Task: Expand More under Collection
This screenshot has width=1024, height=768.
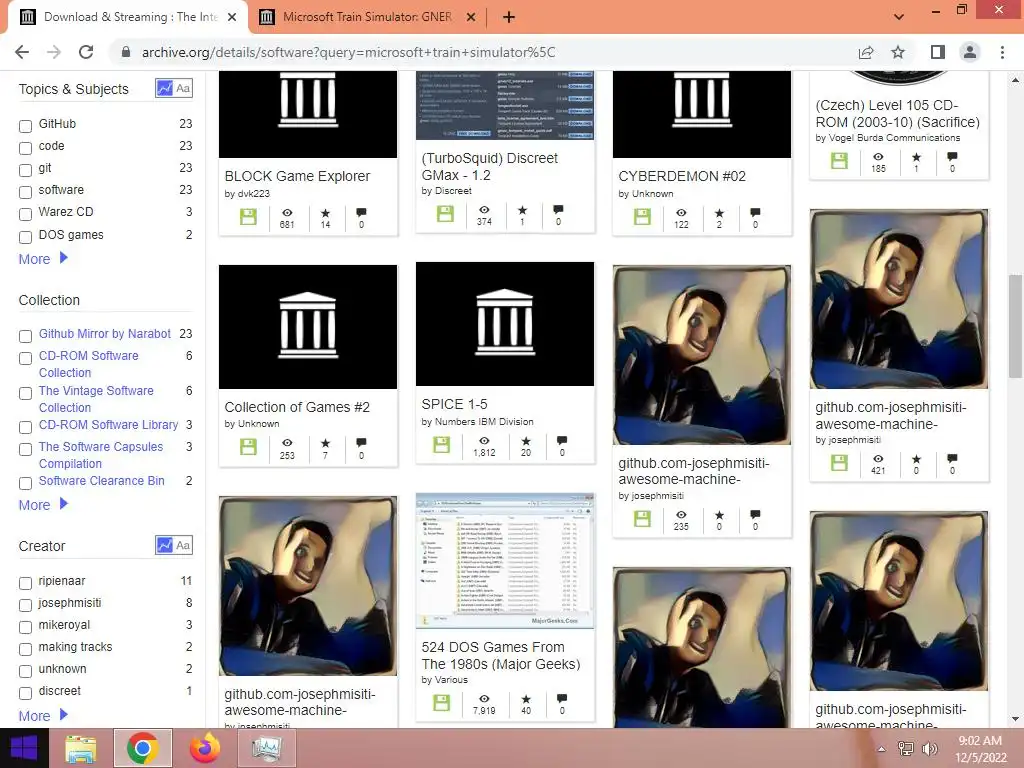Action: [x=43, y=505]
